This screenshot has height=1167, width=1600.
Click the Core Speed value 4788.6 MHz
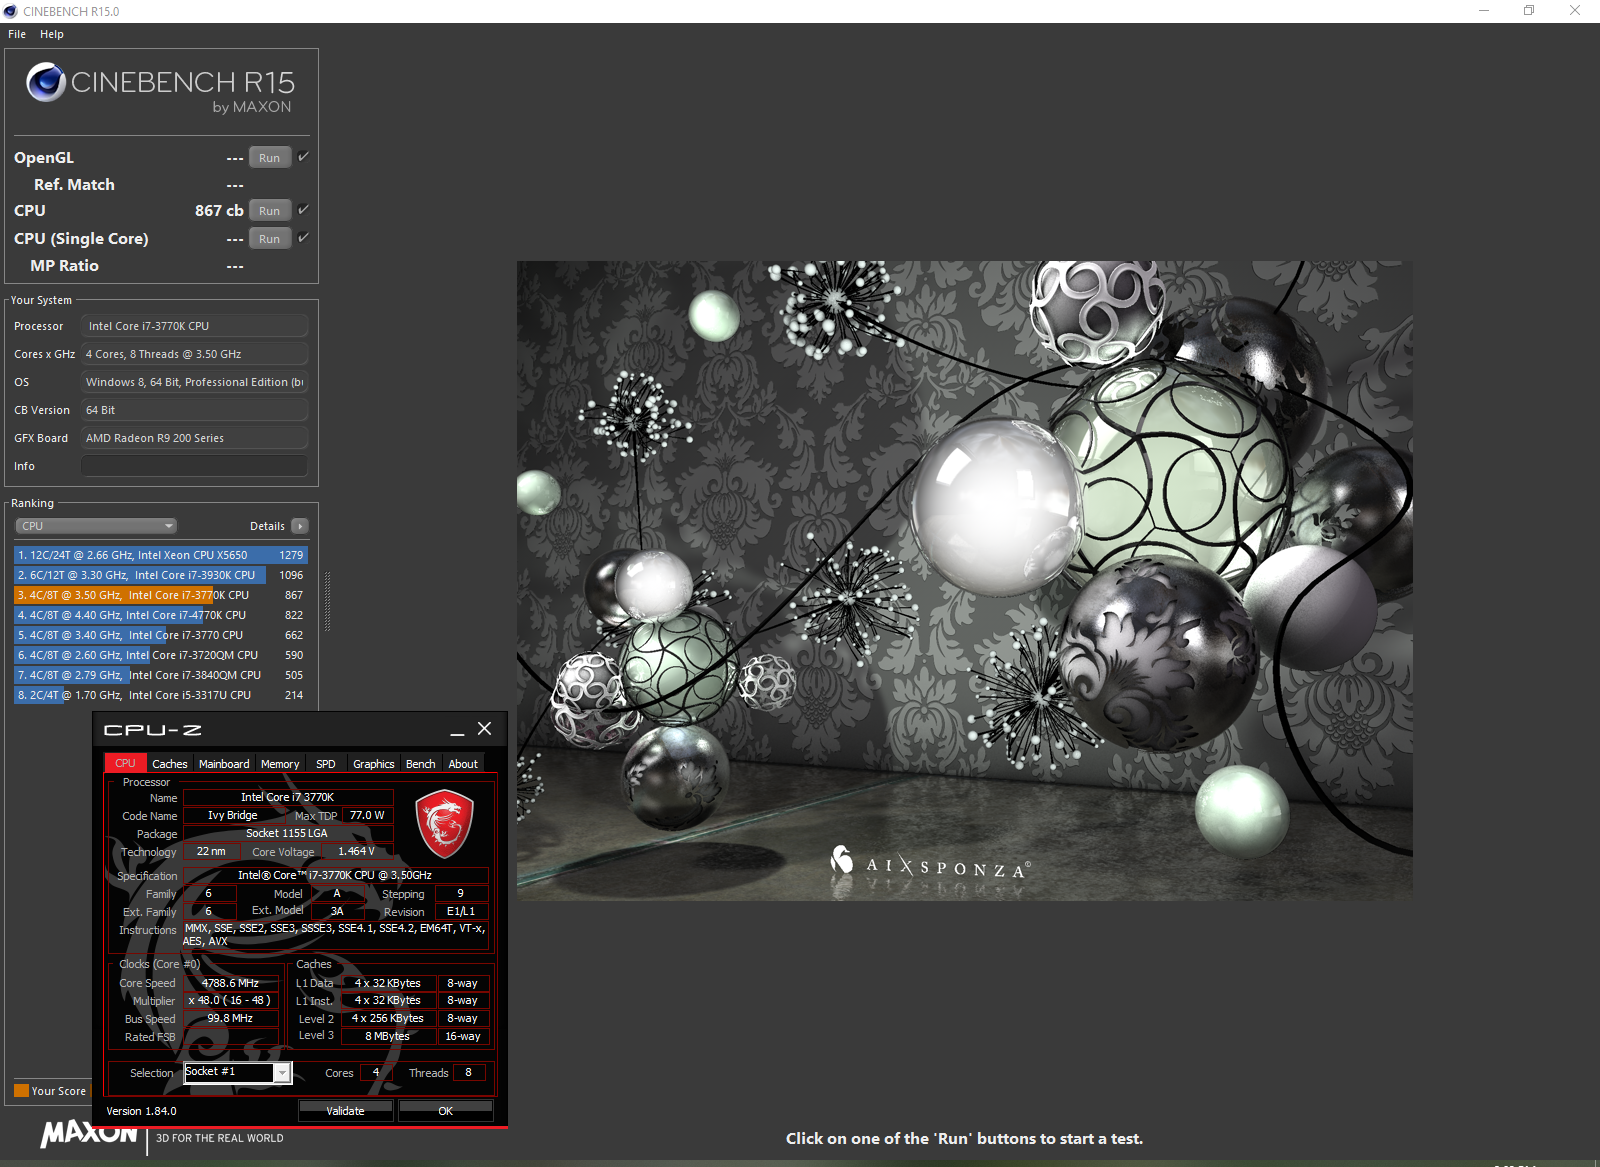click(230, 983)
